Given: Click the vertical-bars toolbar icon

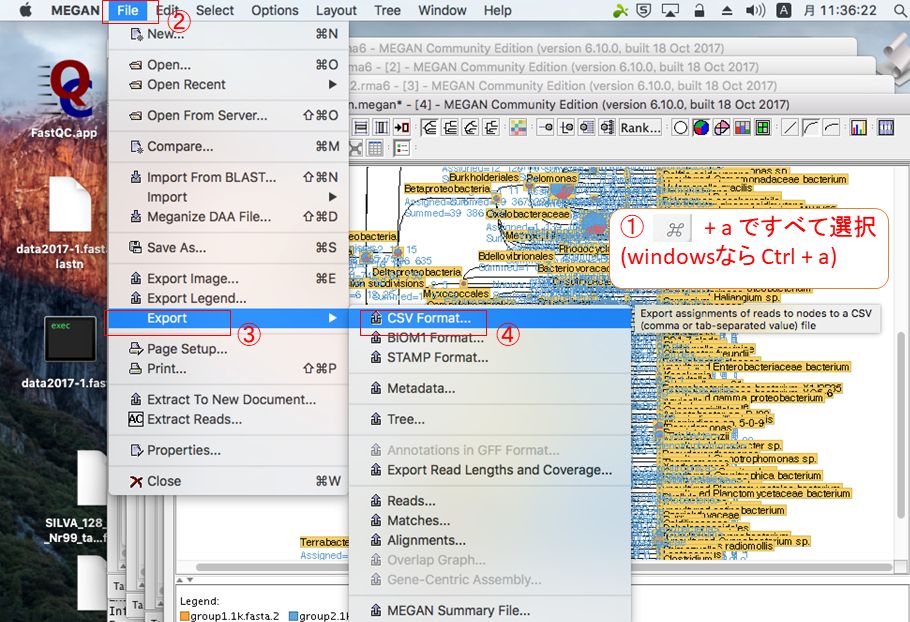Looking at the screenshot, I should [x=381, y=127].
